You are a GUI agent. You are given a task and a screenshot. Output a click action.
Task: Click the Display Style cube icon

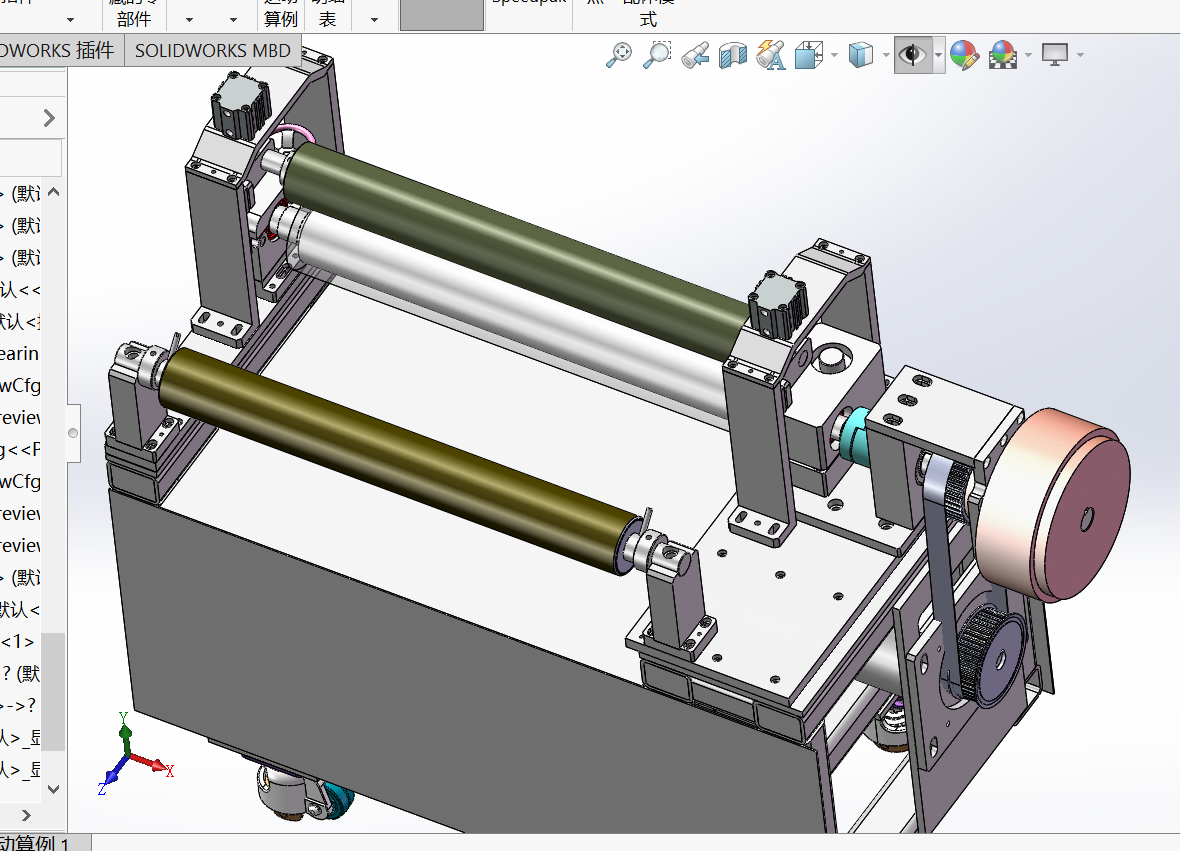pyautogui.click(x=861, y=55)
